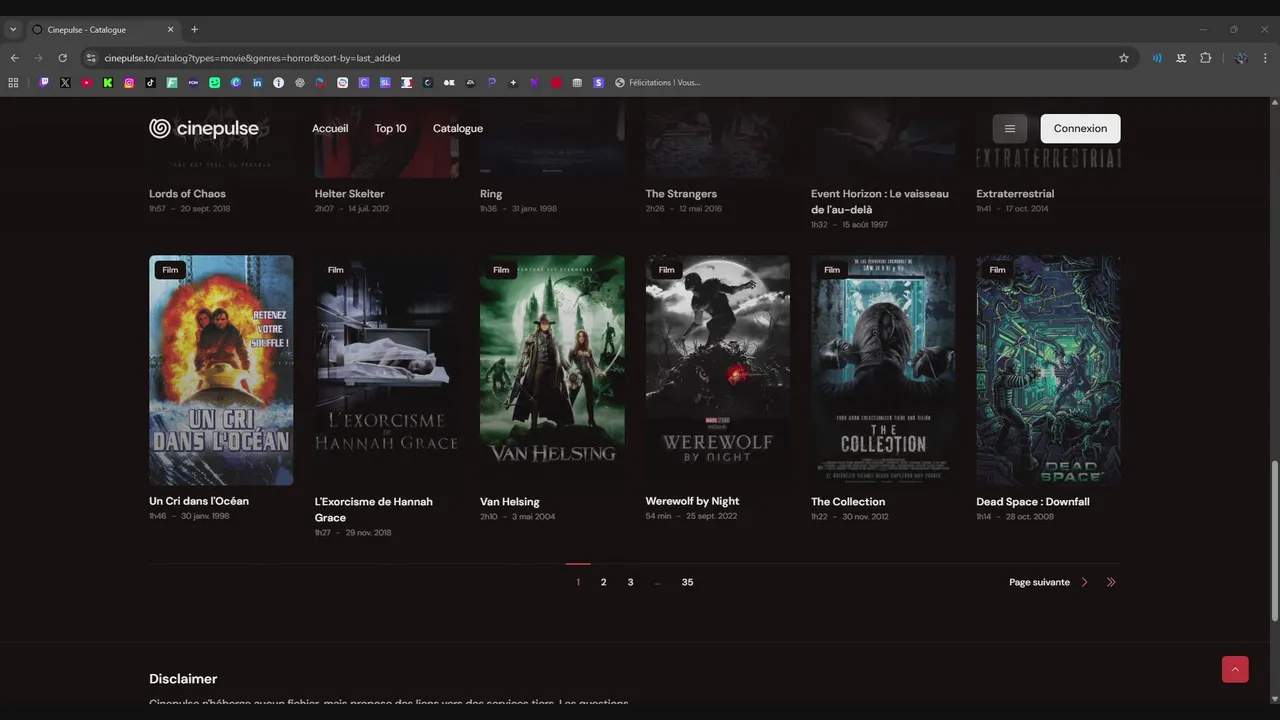Bookmark this page with the star icon

point(1124,58)
